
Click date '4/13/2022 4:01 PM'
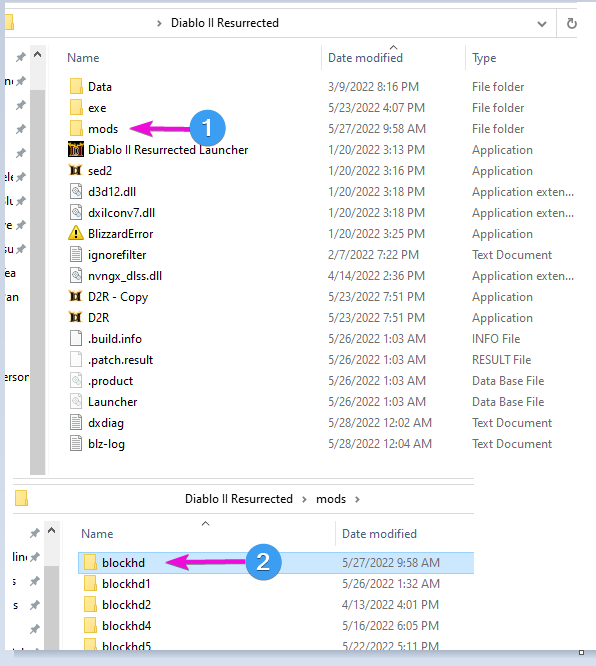(x=390, y=605)
